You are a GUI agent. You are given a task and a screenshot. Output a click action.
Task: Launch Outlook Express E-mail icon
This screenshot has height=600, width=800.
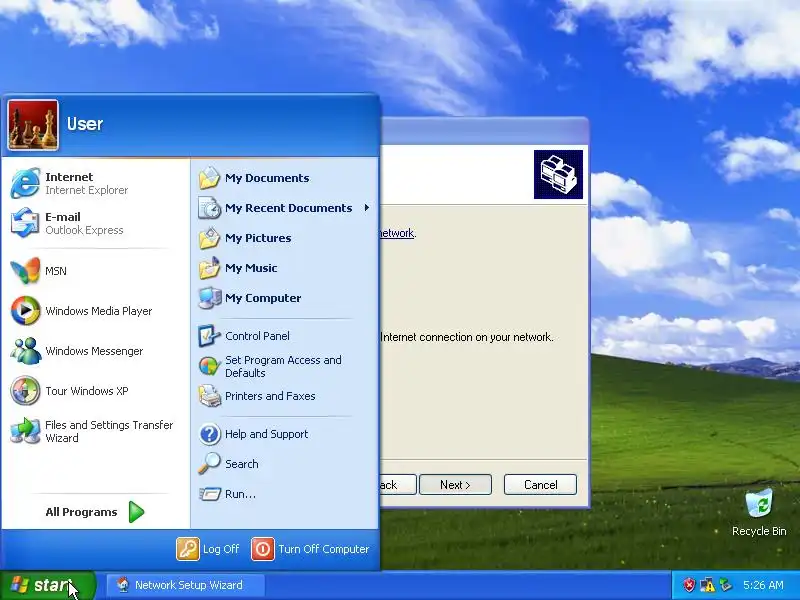pos(25,223)
